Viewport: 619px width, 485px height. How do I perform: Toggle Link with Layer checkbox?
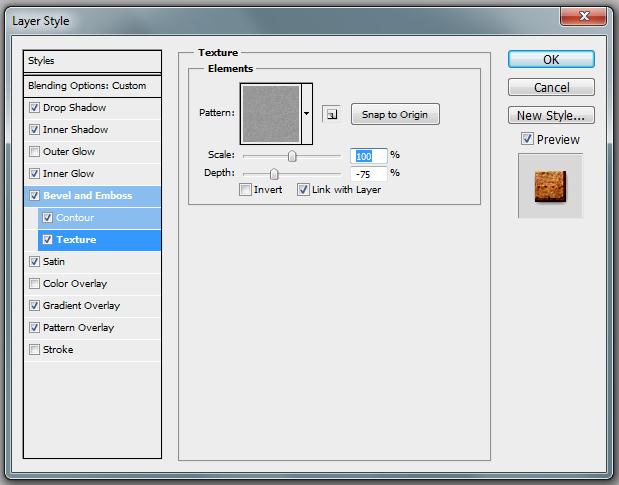pos(303,190)
